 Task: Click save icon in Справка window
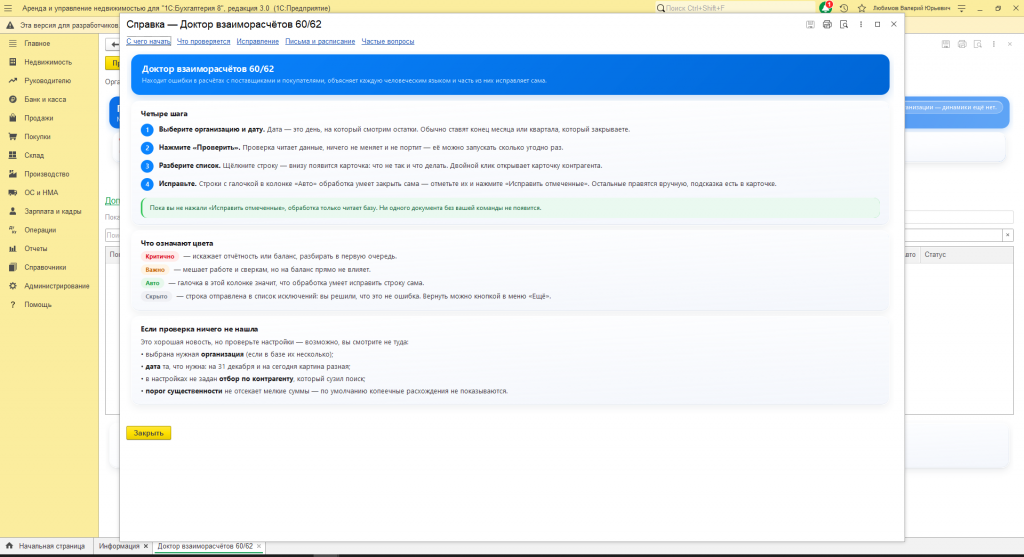(x=810, y=24)
